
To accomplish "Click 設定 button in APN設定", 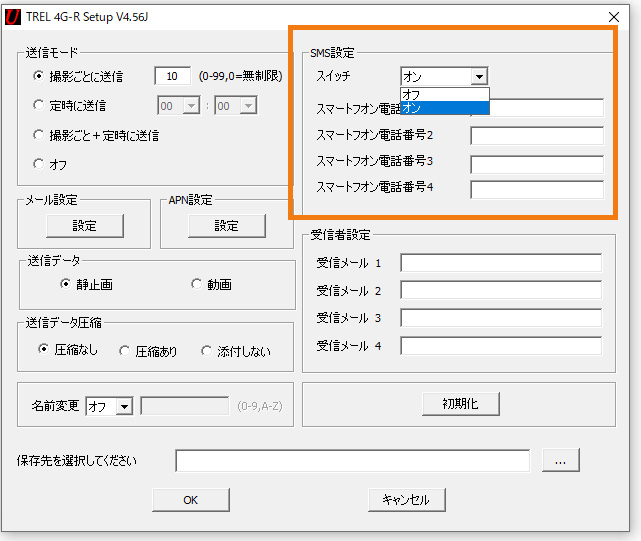I will pos(227,226).
